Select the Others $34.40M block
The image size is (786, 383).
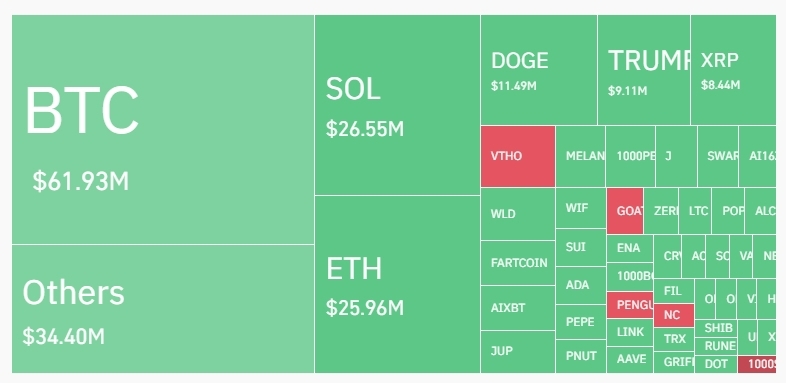(x=163, y=309)
